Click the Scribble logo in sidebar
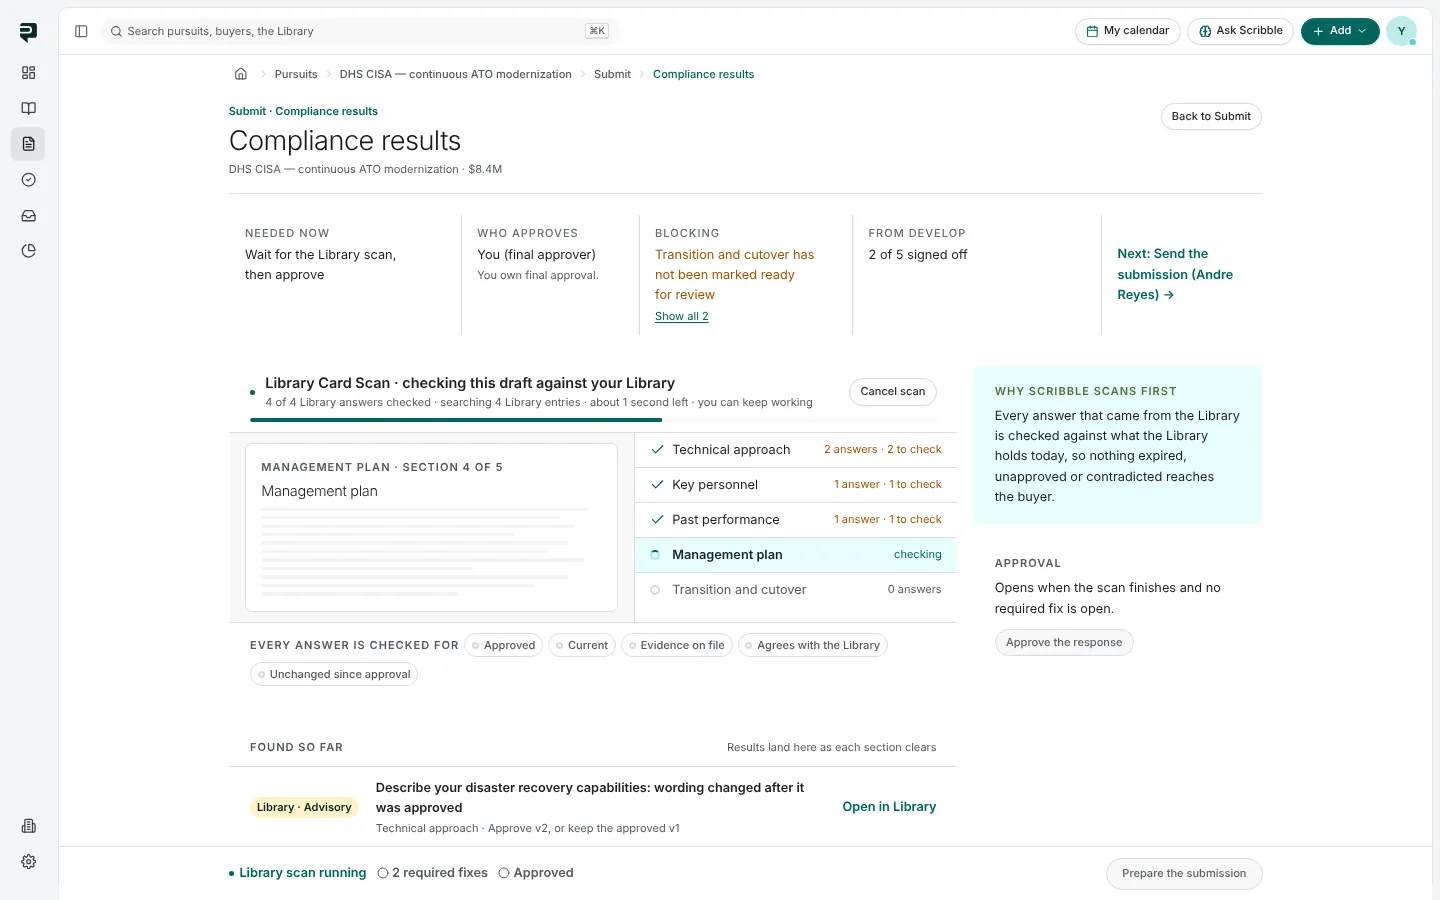This screenshot has height=900, width=1440. [x=28, y=32]
